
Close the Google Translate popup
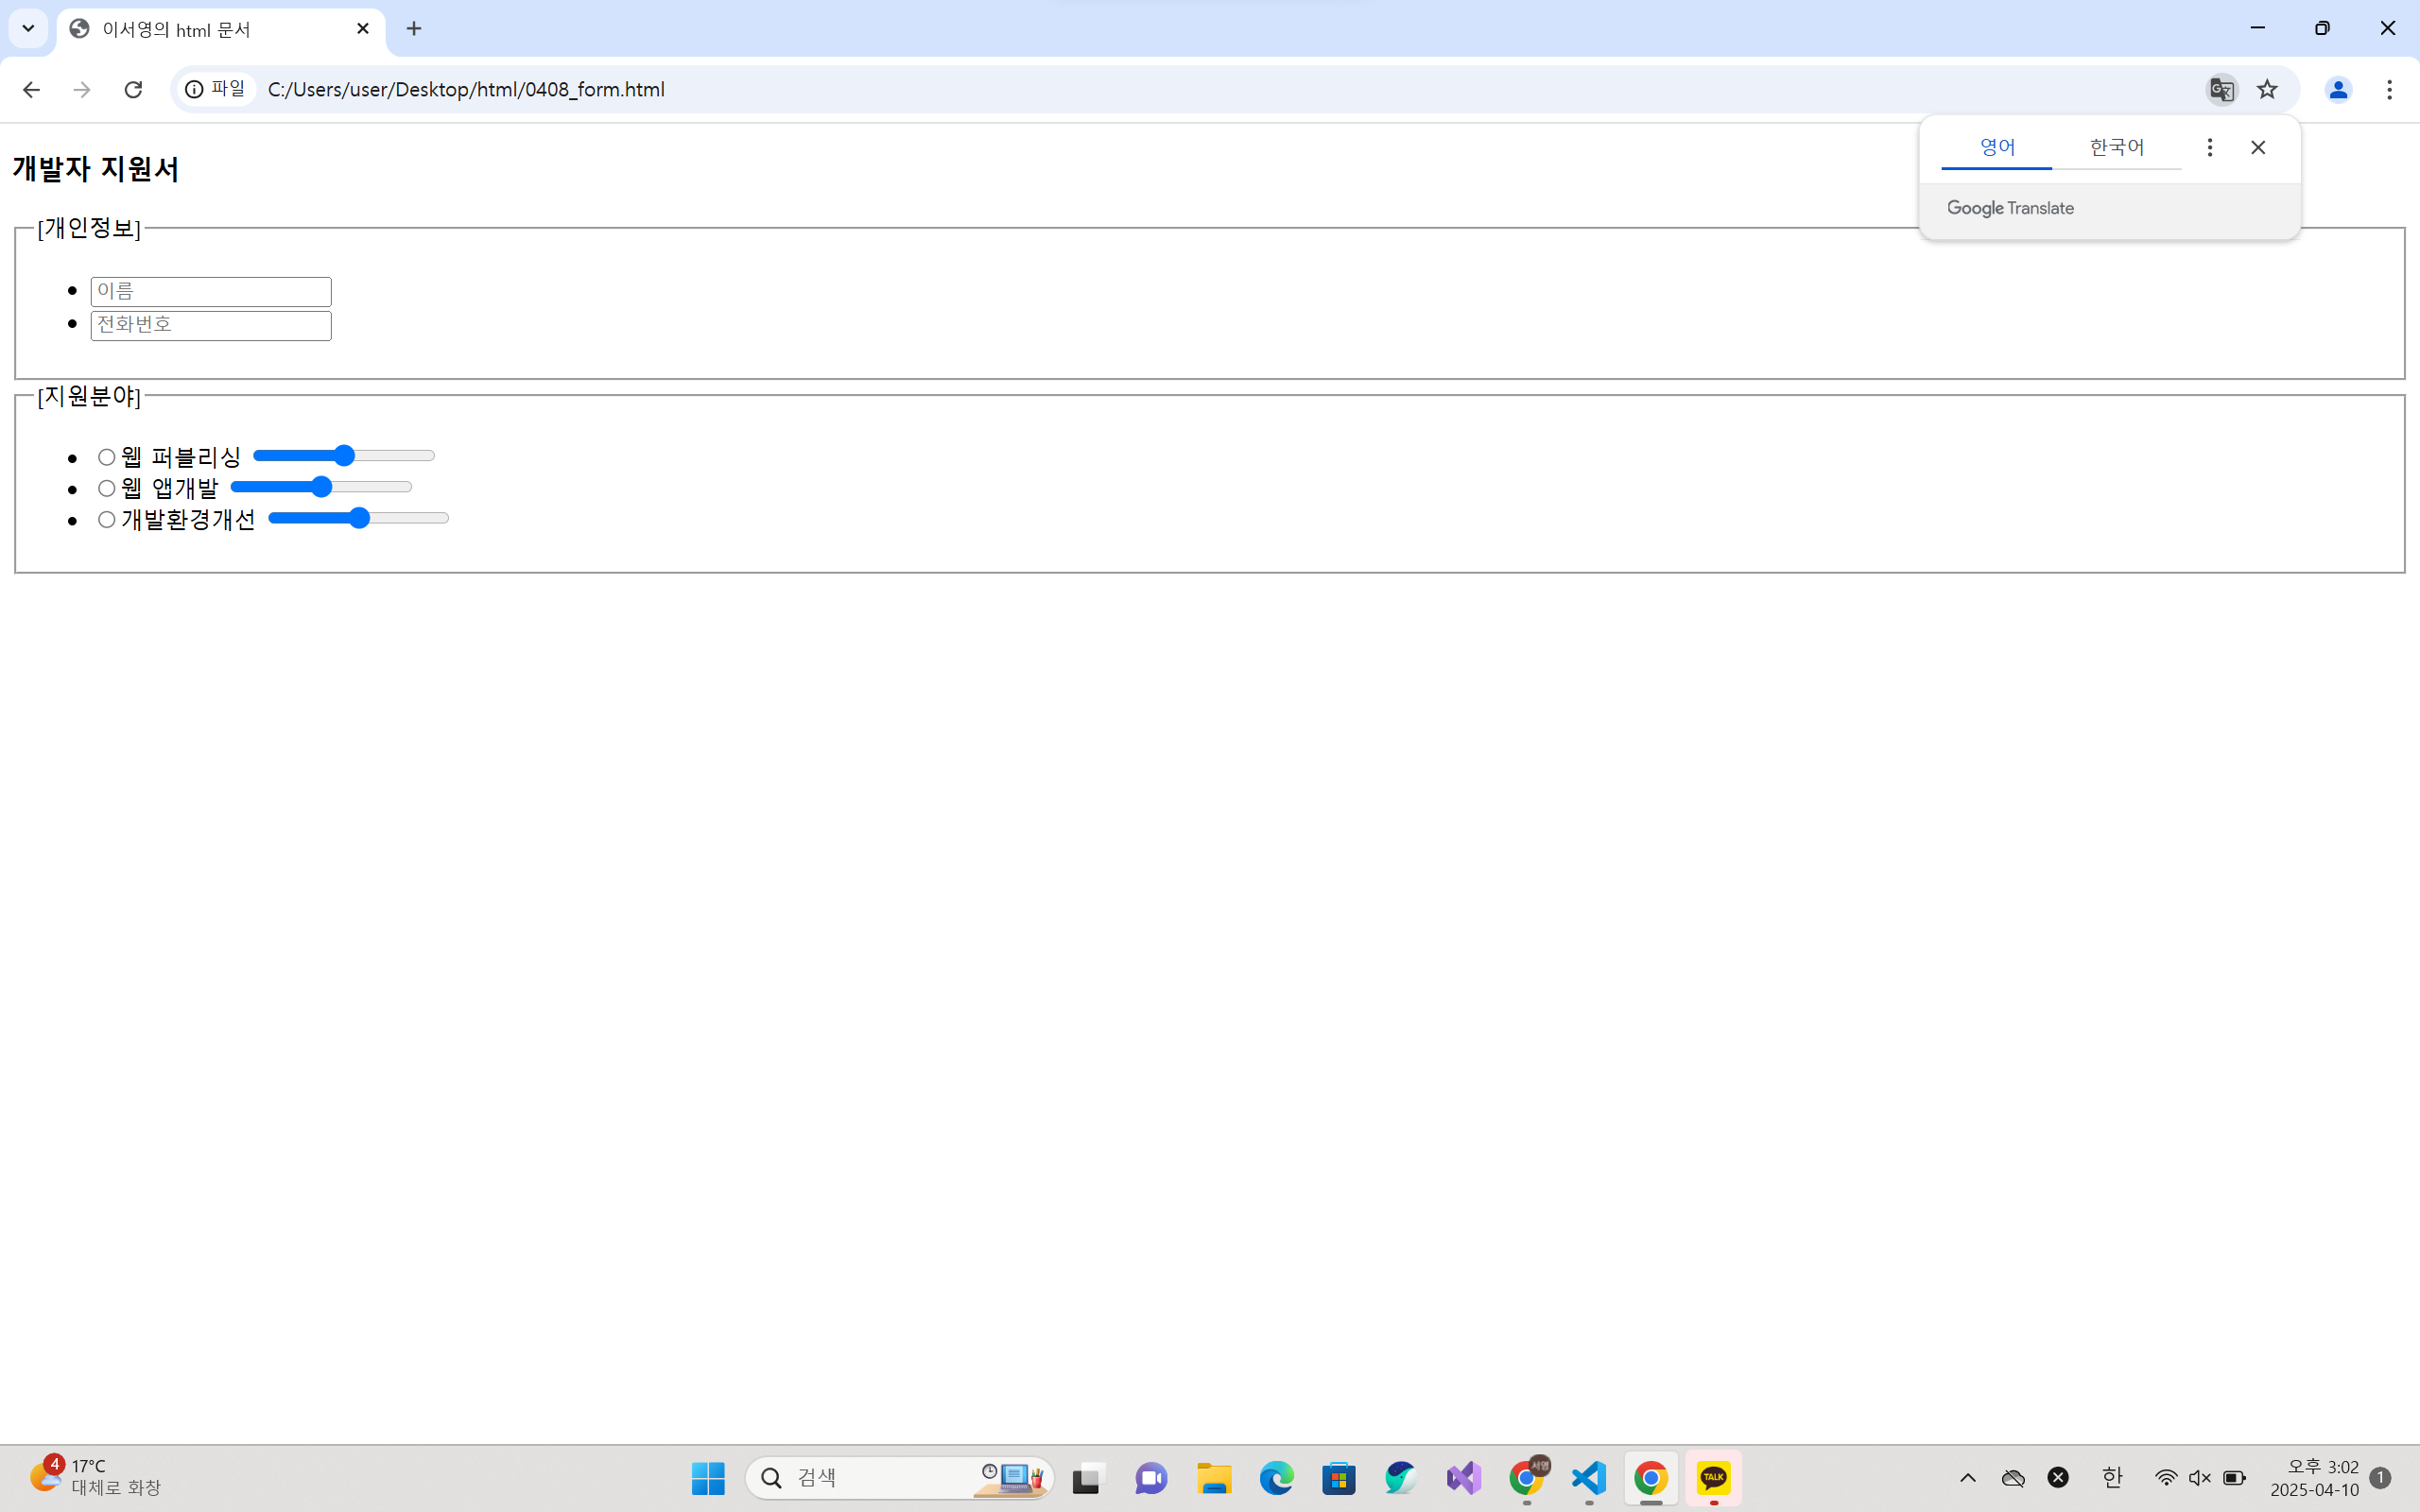(2258, 148)
